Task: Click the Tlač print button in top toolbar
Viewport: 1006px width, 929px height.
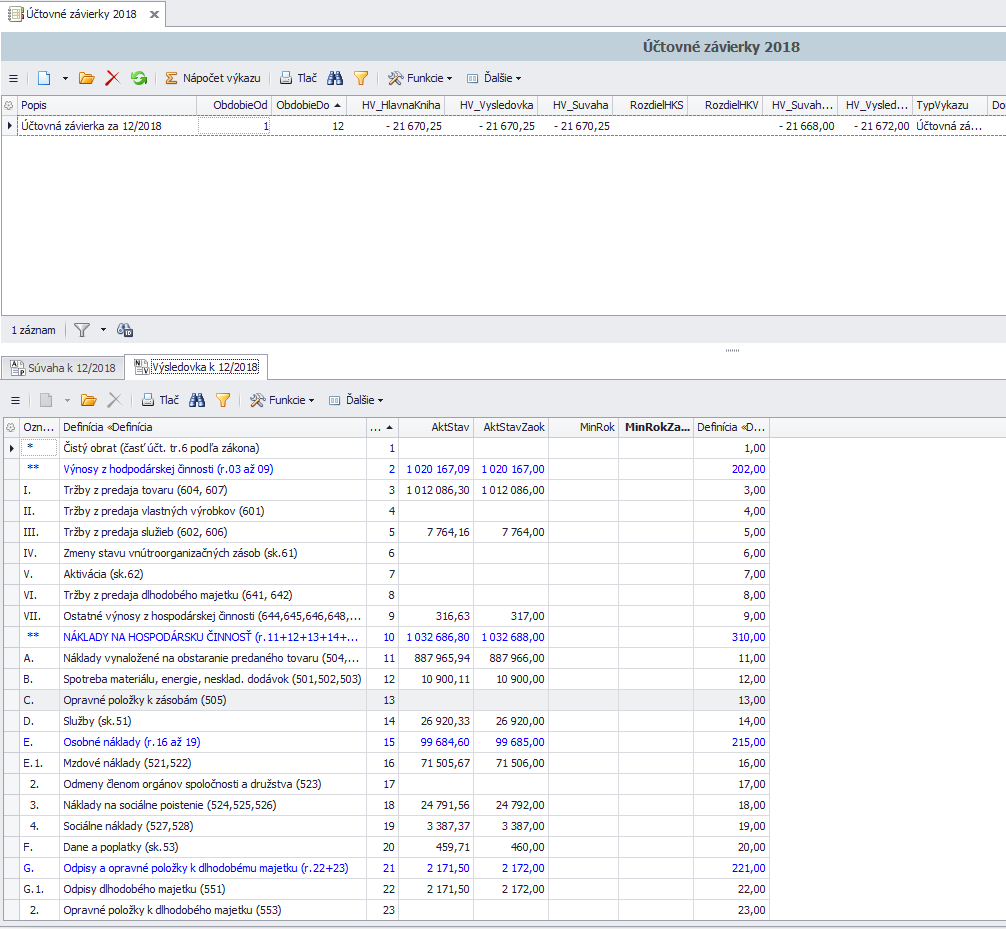Action: tap(298, 78)
